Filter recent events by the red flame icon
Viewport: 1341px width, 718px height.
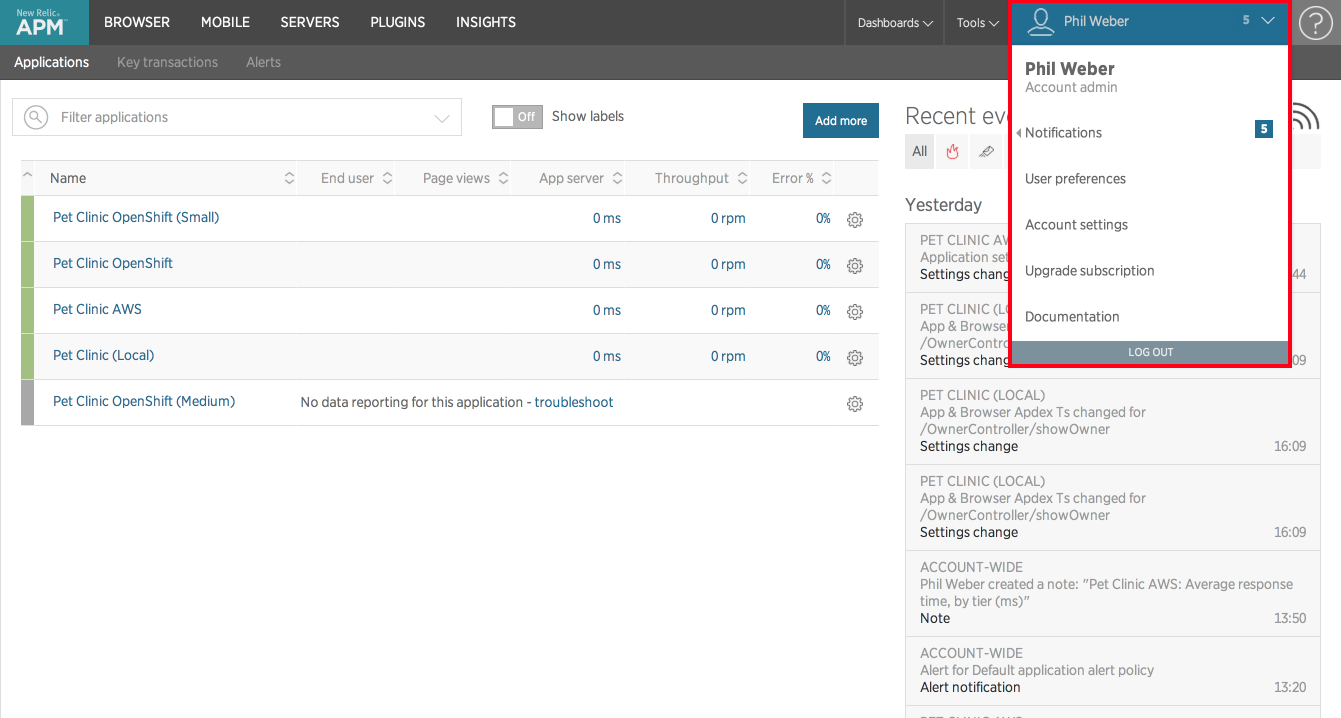[953, 152]
